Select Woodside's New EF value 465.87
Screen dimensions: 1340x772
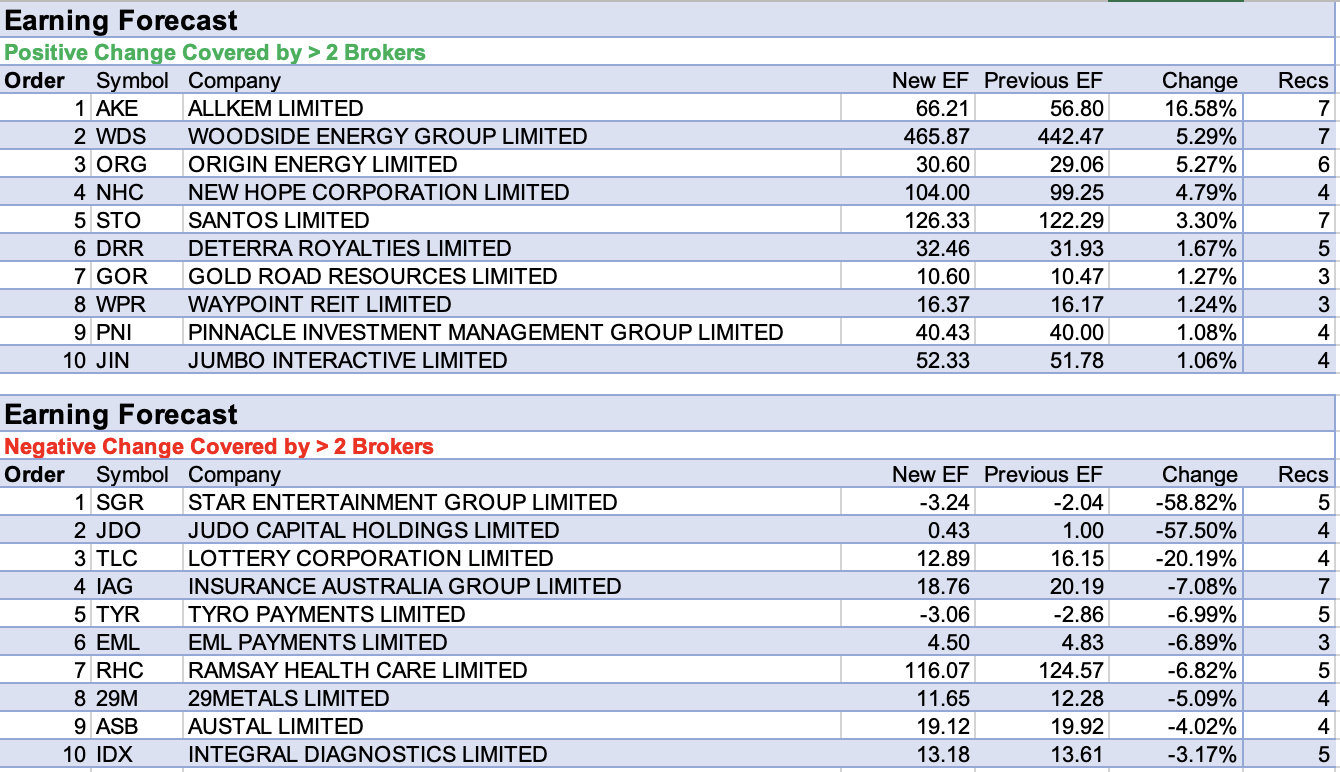tap(935, 136)
